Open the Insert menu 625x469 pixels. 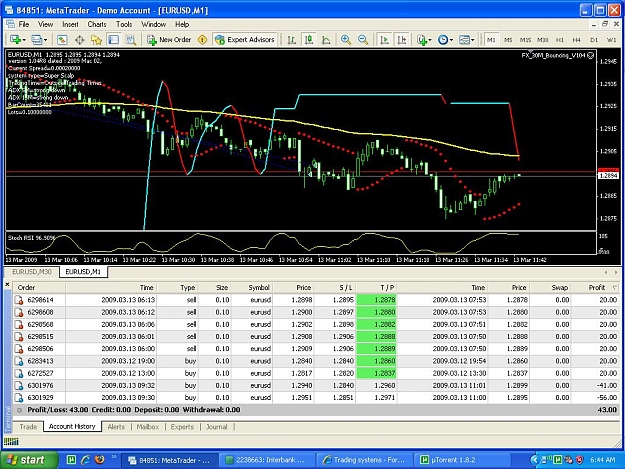pos(70,24)
